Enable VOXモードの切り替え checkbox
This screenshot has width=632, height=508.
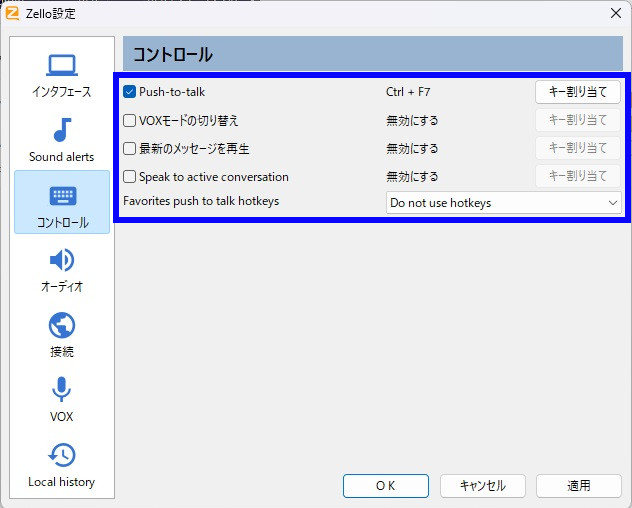pos(130,120)
